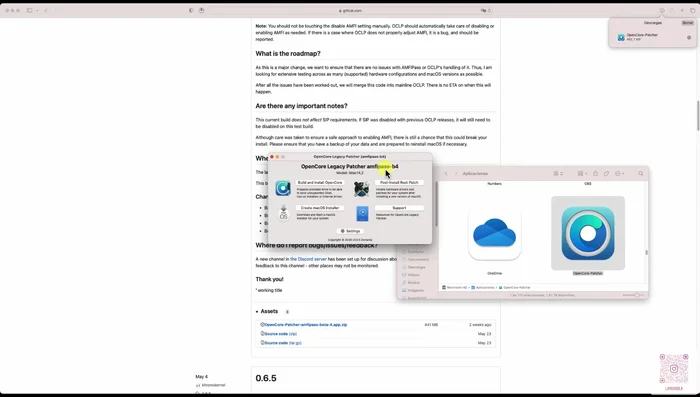The width and height of the screenshot is (700, 397).
Task: Click the Finder tag icon
Action: (606, 173)
